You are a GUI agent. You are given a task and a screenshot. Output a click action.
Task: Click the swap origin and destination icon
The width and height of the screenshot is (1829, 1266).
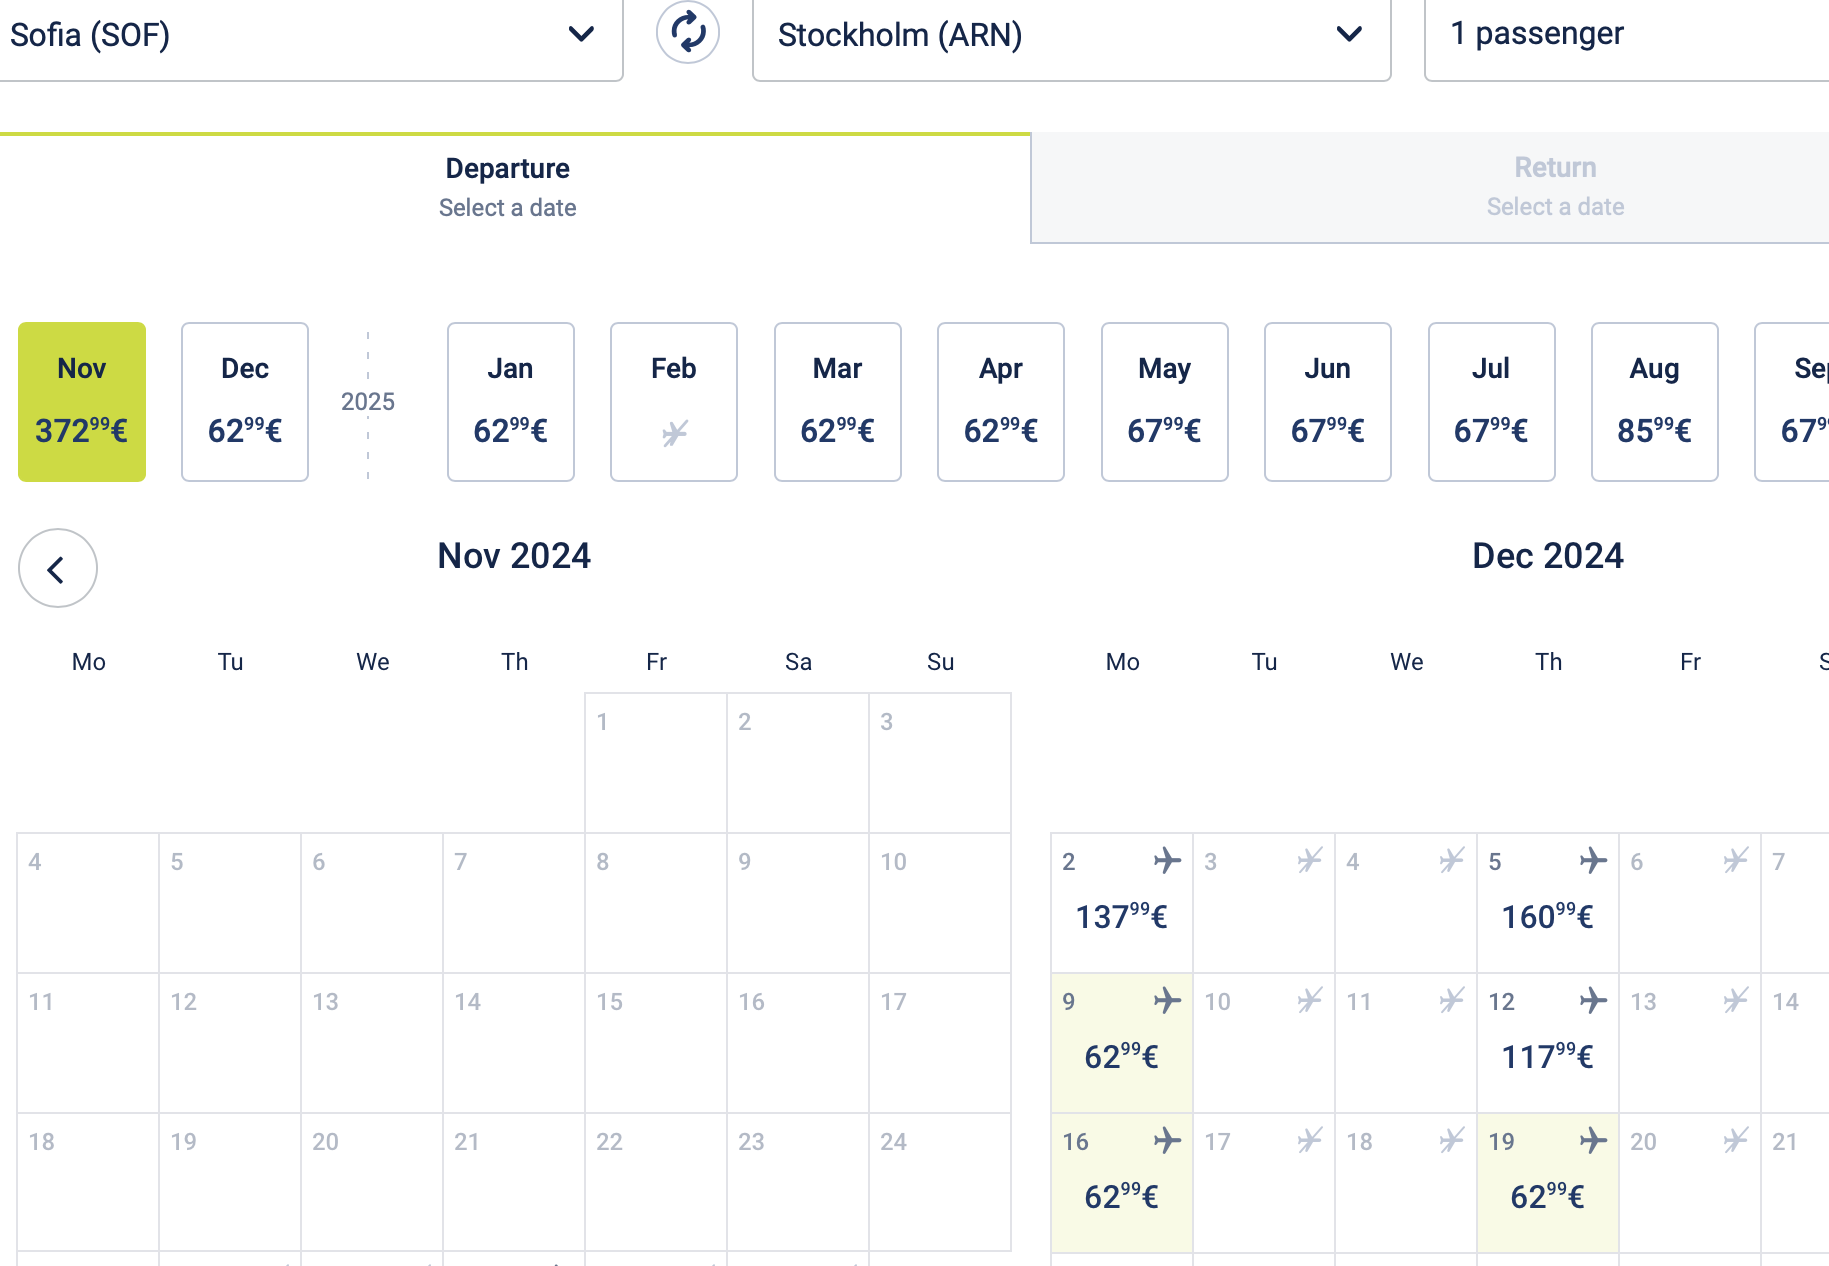(x=688, y=33)
